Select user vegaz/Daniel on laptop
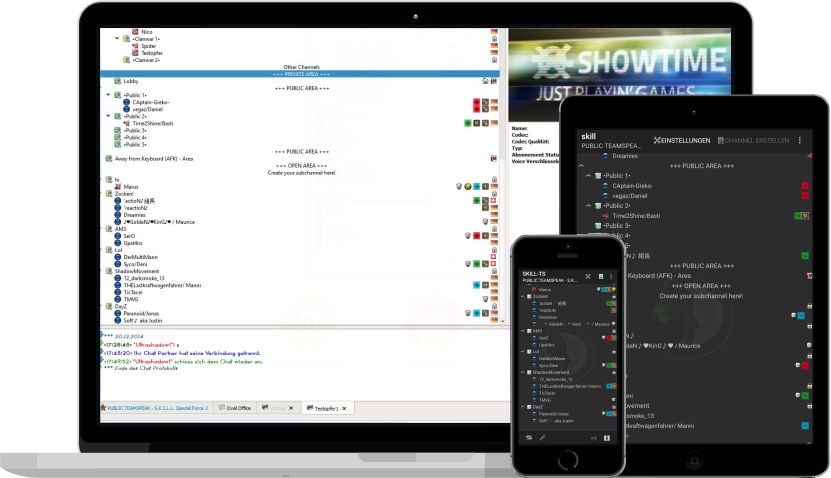Viewport: 831px width, 478px height. click(147, 109)
